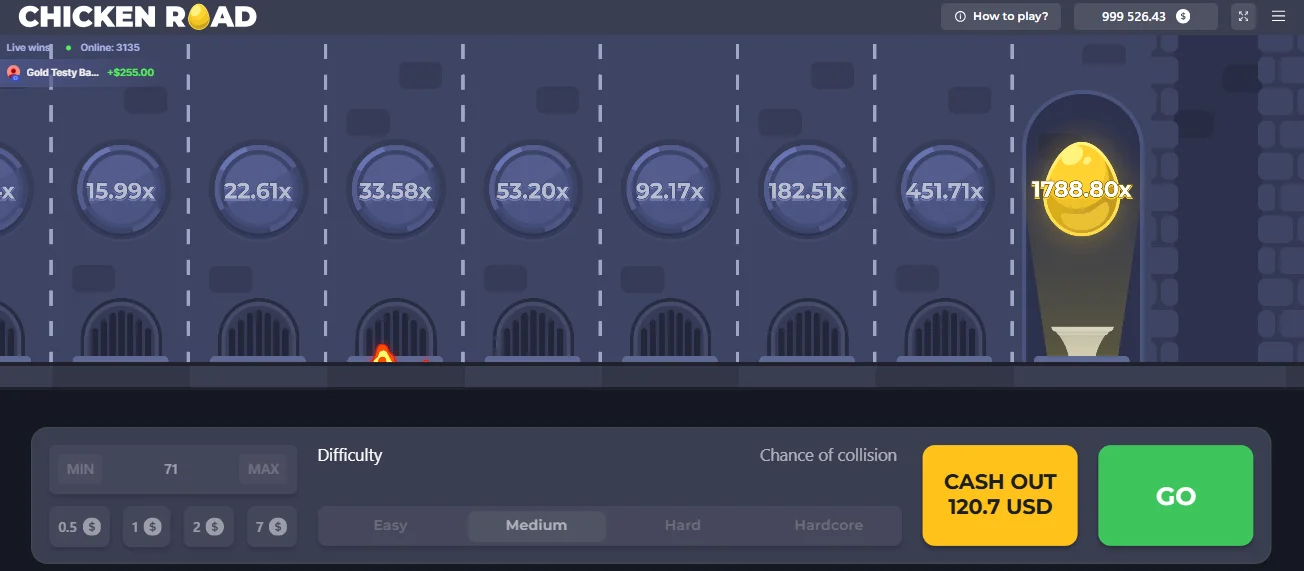Click the 22.61x multiplier manhole
The height and width of the screenshot is (571, 1304).
point(258,190)
